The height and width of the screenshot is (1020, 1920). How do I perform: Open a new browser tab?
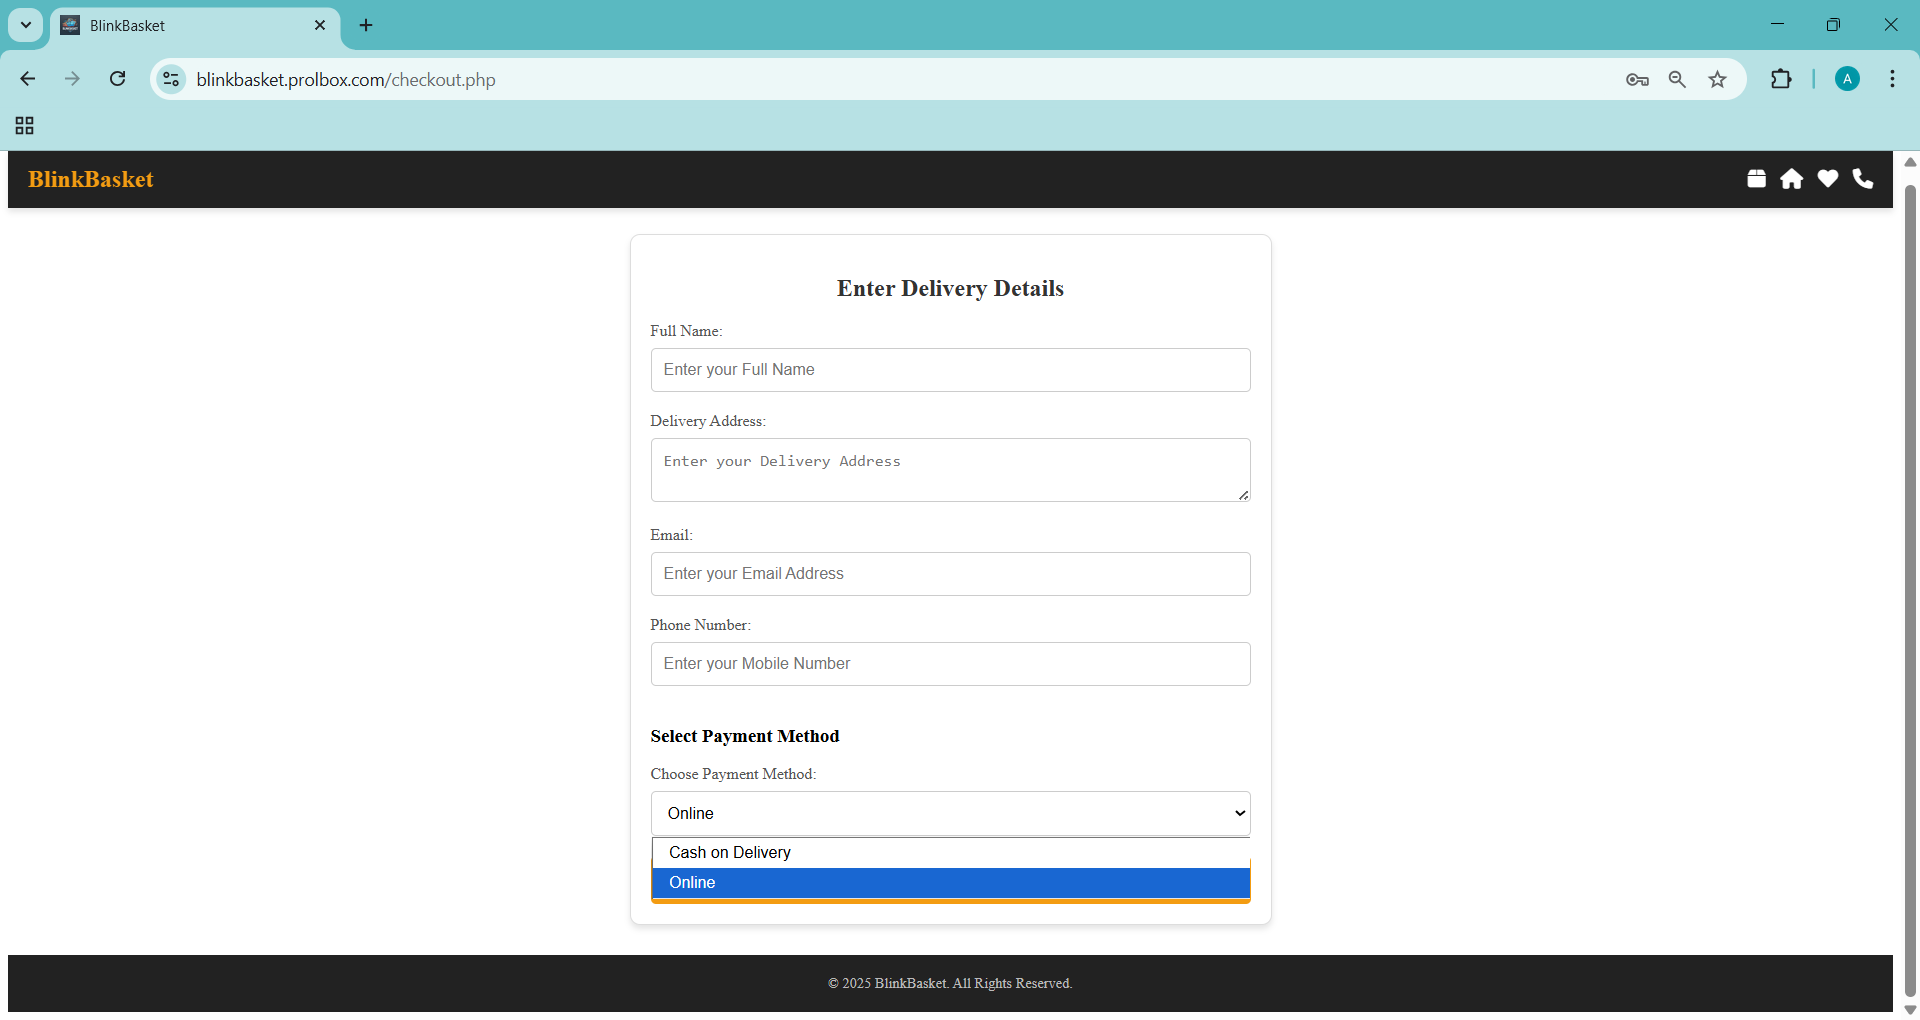(x=366, y=26)
